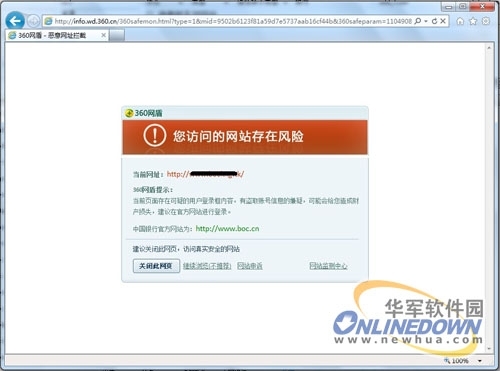Viewport: 500px width, 371px height.
Task: Click the scrollbar down arrow
Action: 489,349
